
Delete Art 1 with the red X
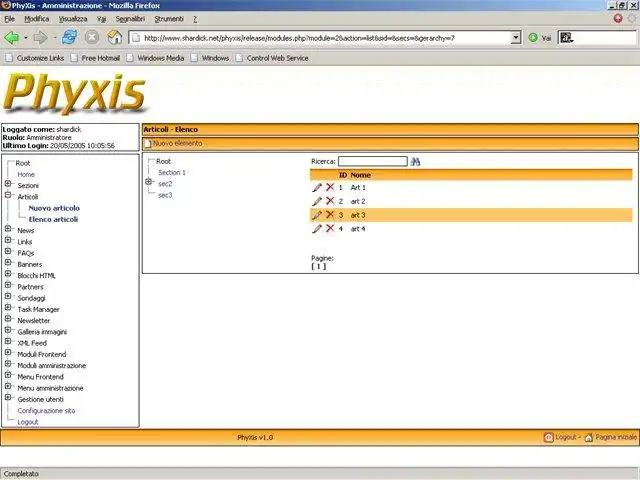(x=330, y=187)
